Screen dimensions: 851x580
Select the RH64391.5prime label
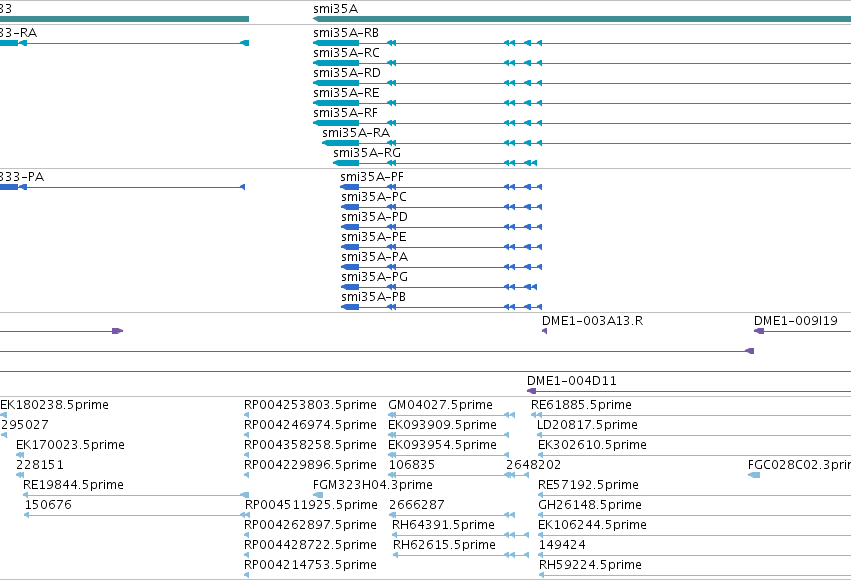443,525
